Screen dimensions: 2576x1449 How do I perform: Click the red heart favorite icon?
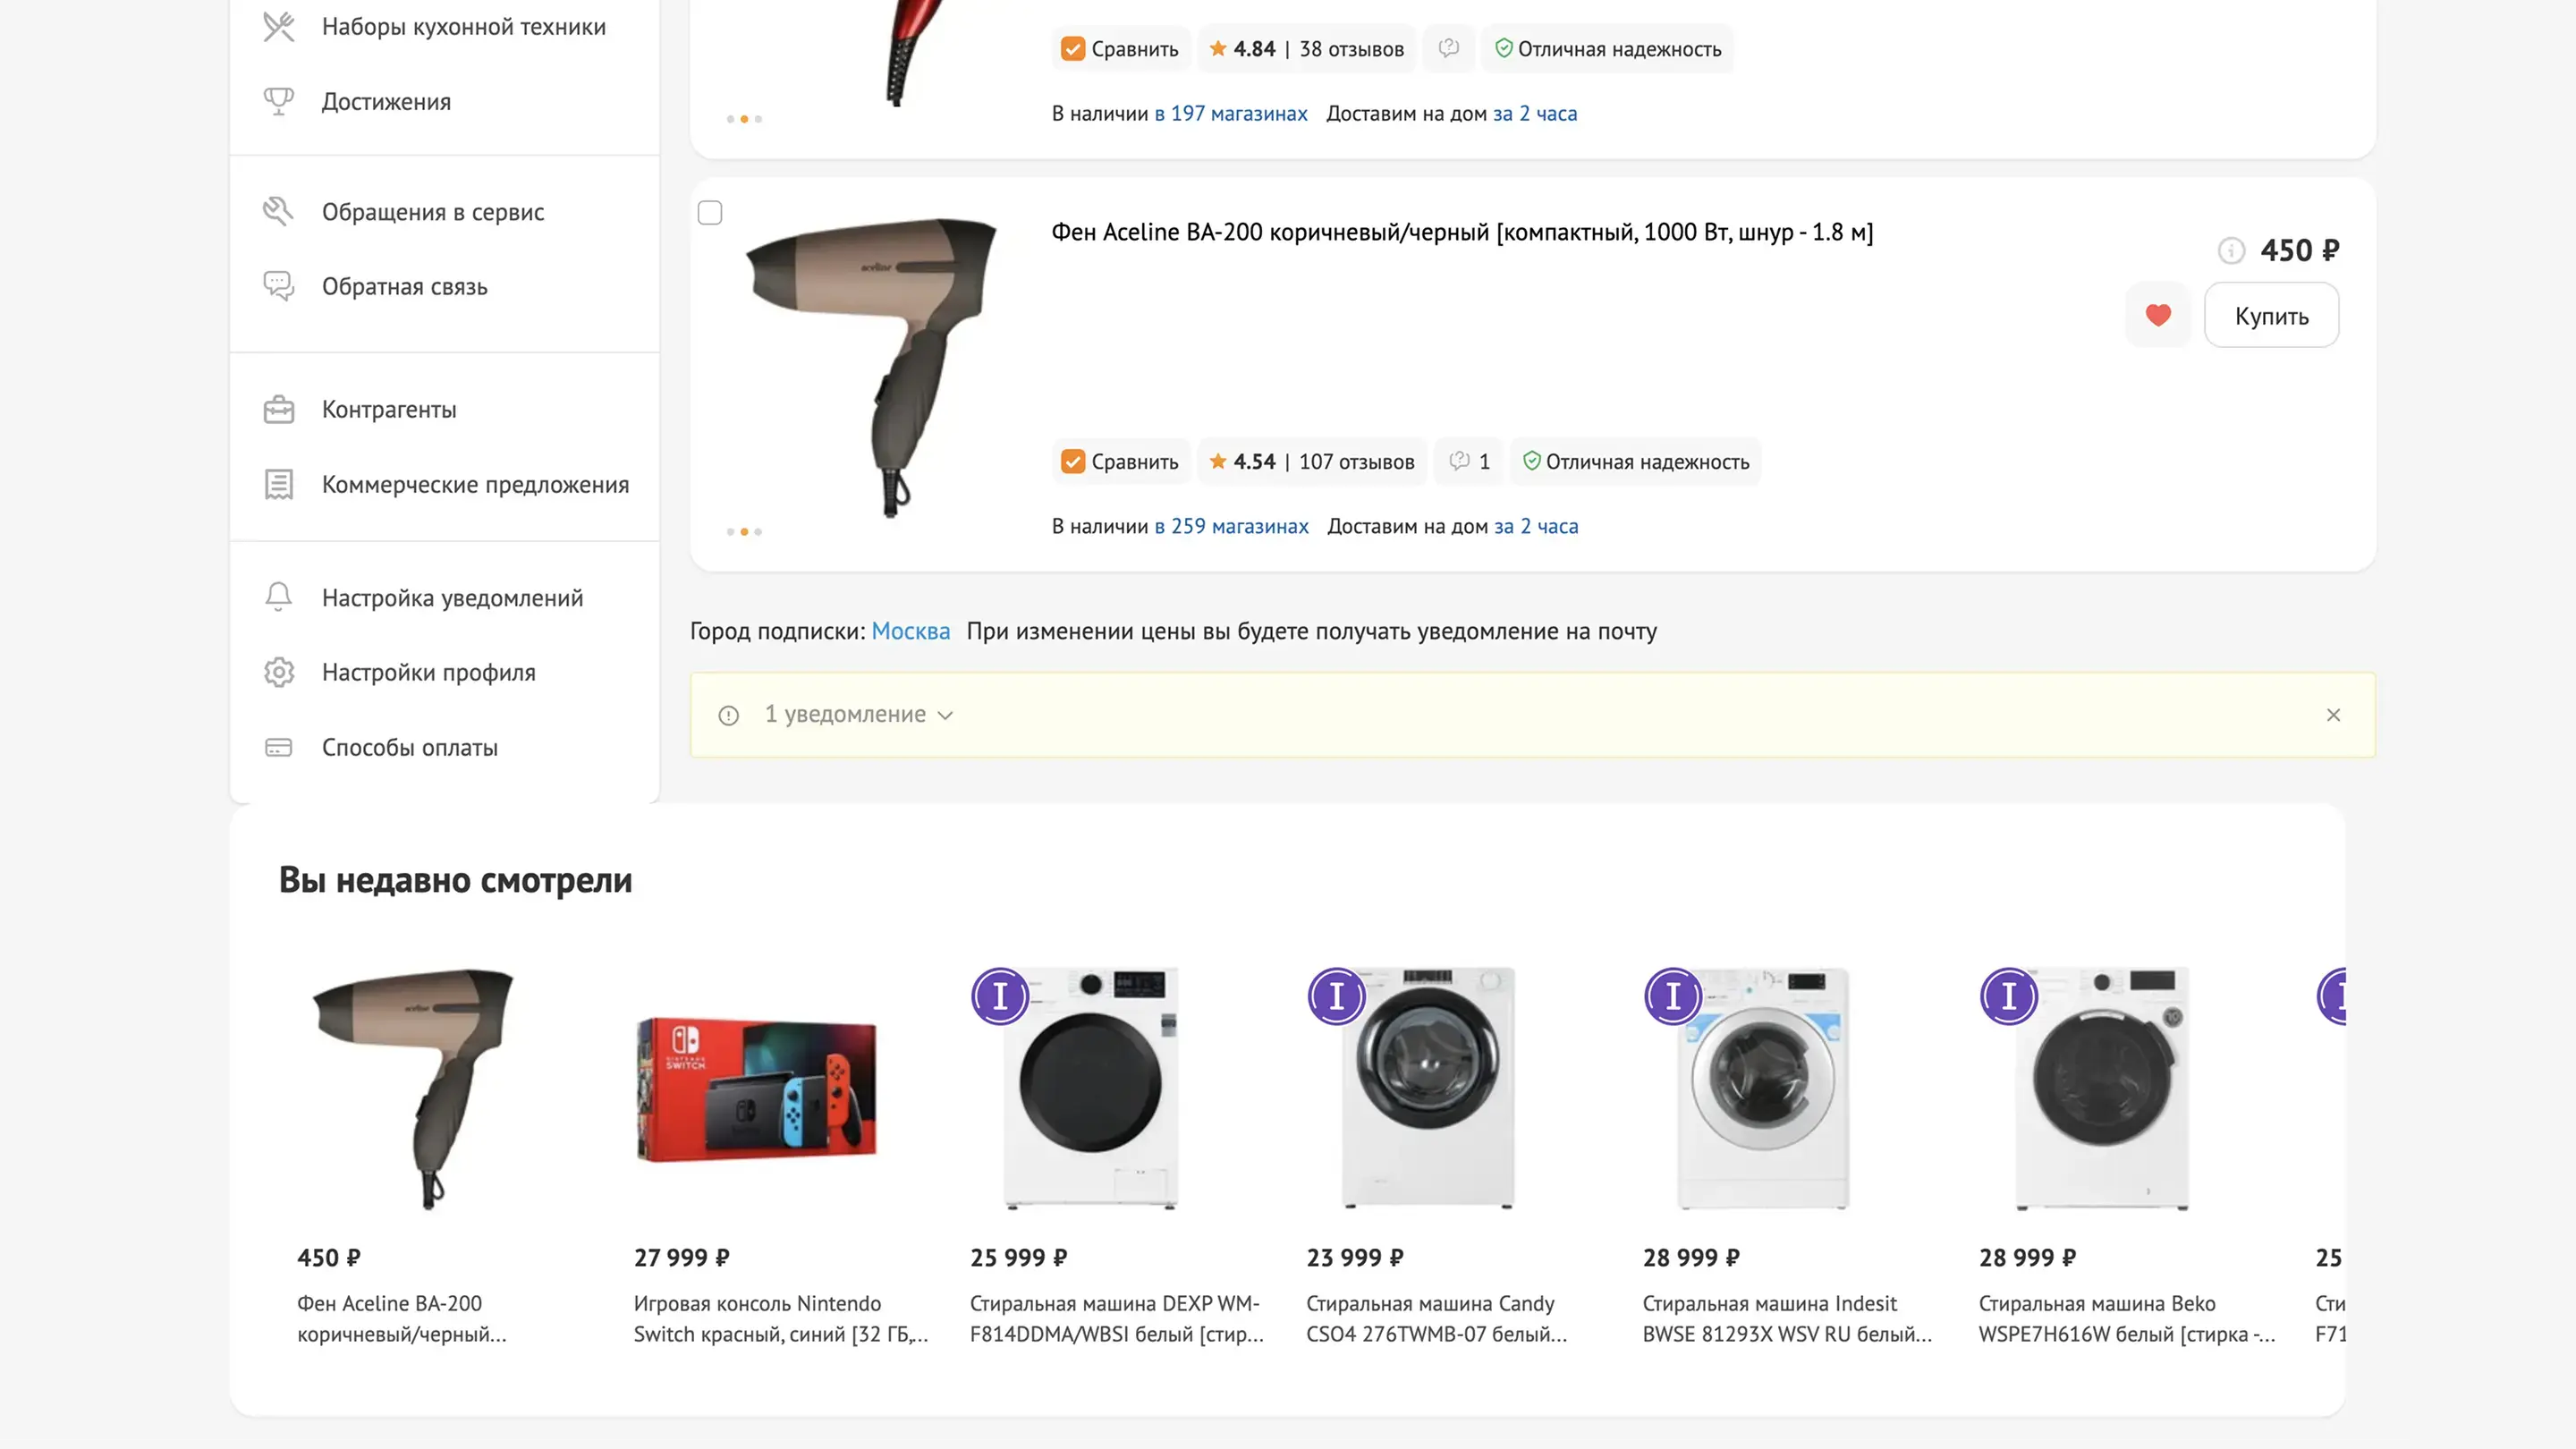point(2158,316)
